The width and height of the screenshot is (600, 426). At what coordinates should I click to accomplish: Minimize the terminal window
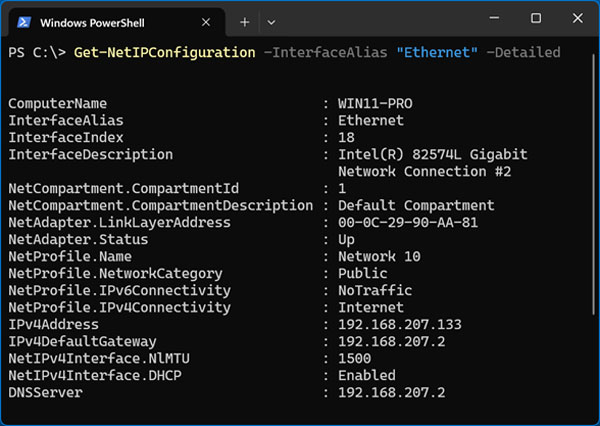pos(494,18)
